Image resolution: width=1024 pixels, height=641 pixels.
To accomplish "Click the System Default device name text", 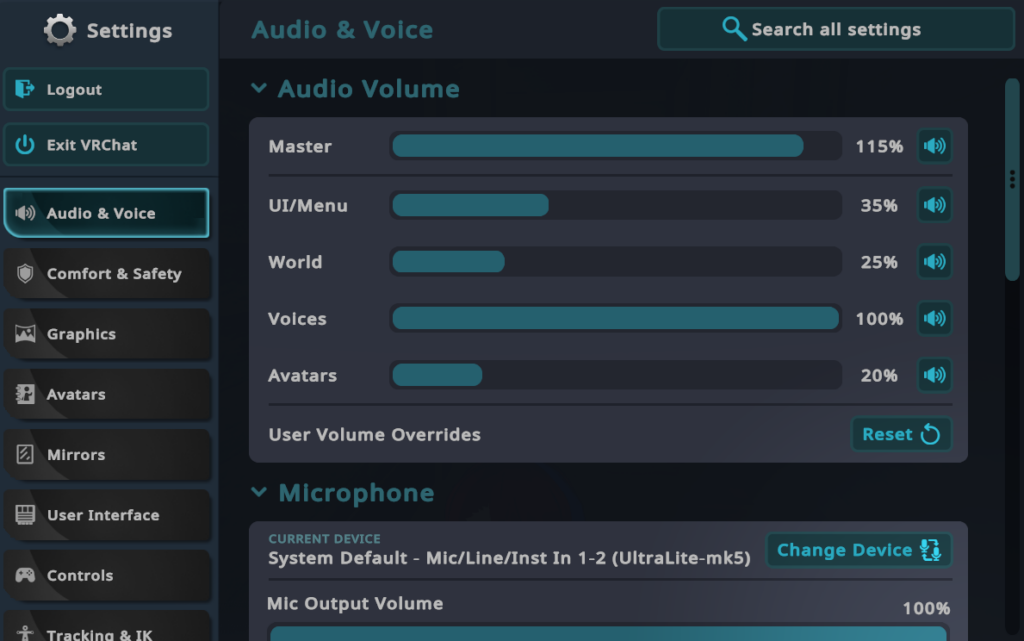I will (x=509, y=558).
